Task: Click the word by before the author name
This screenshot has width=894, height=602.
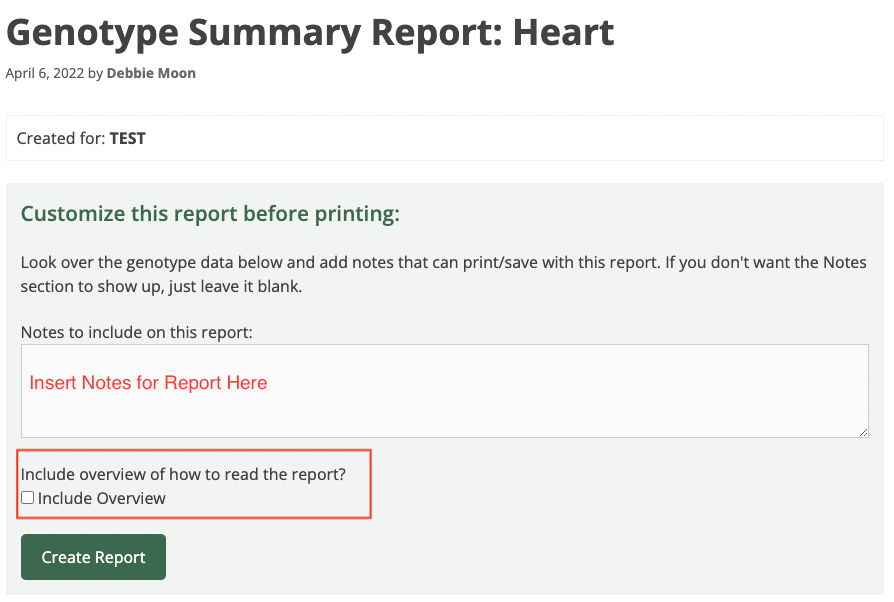Action: [x=95, y=73]
